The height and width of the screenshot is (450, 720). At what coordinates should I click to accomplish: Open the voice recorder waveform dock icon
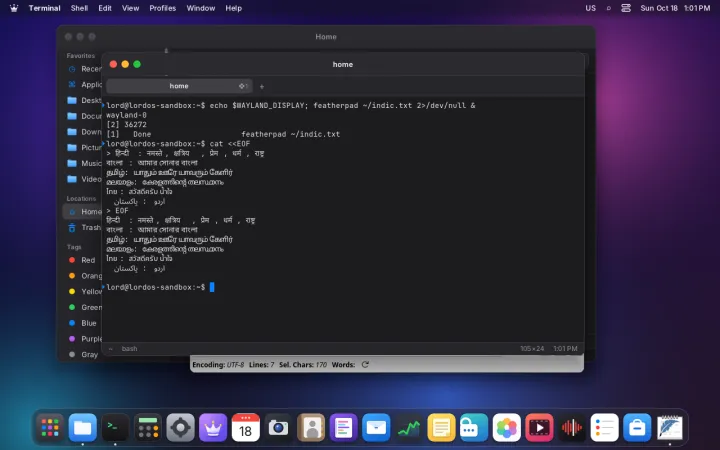[x=572, y=428]
